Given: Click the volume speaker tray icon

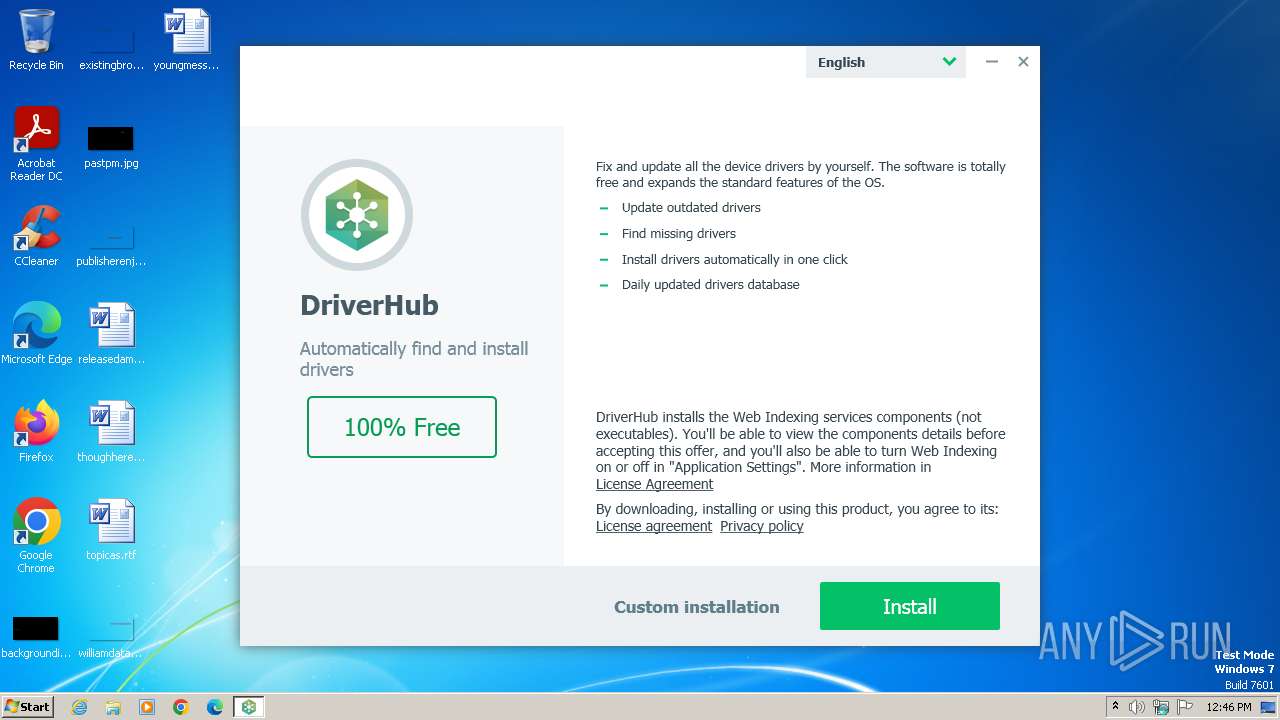Looking at the screenshot, I should click(1137, 707).
